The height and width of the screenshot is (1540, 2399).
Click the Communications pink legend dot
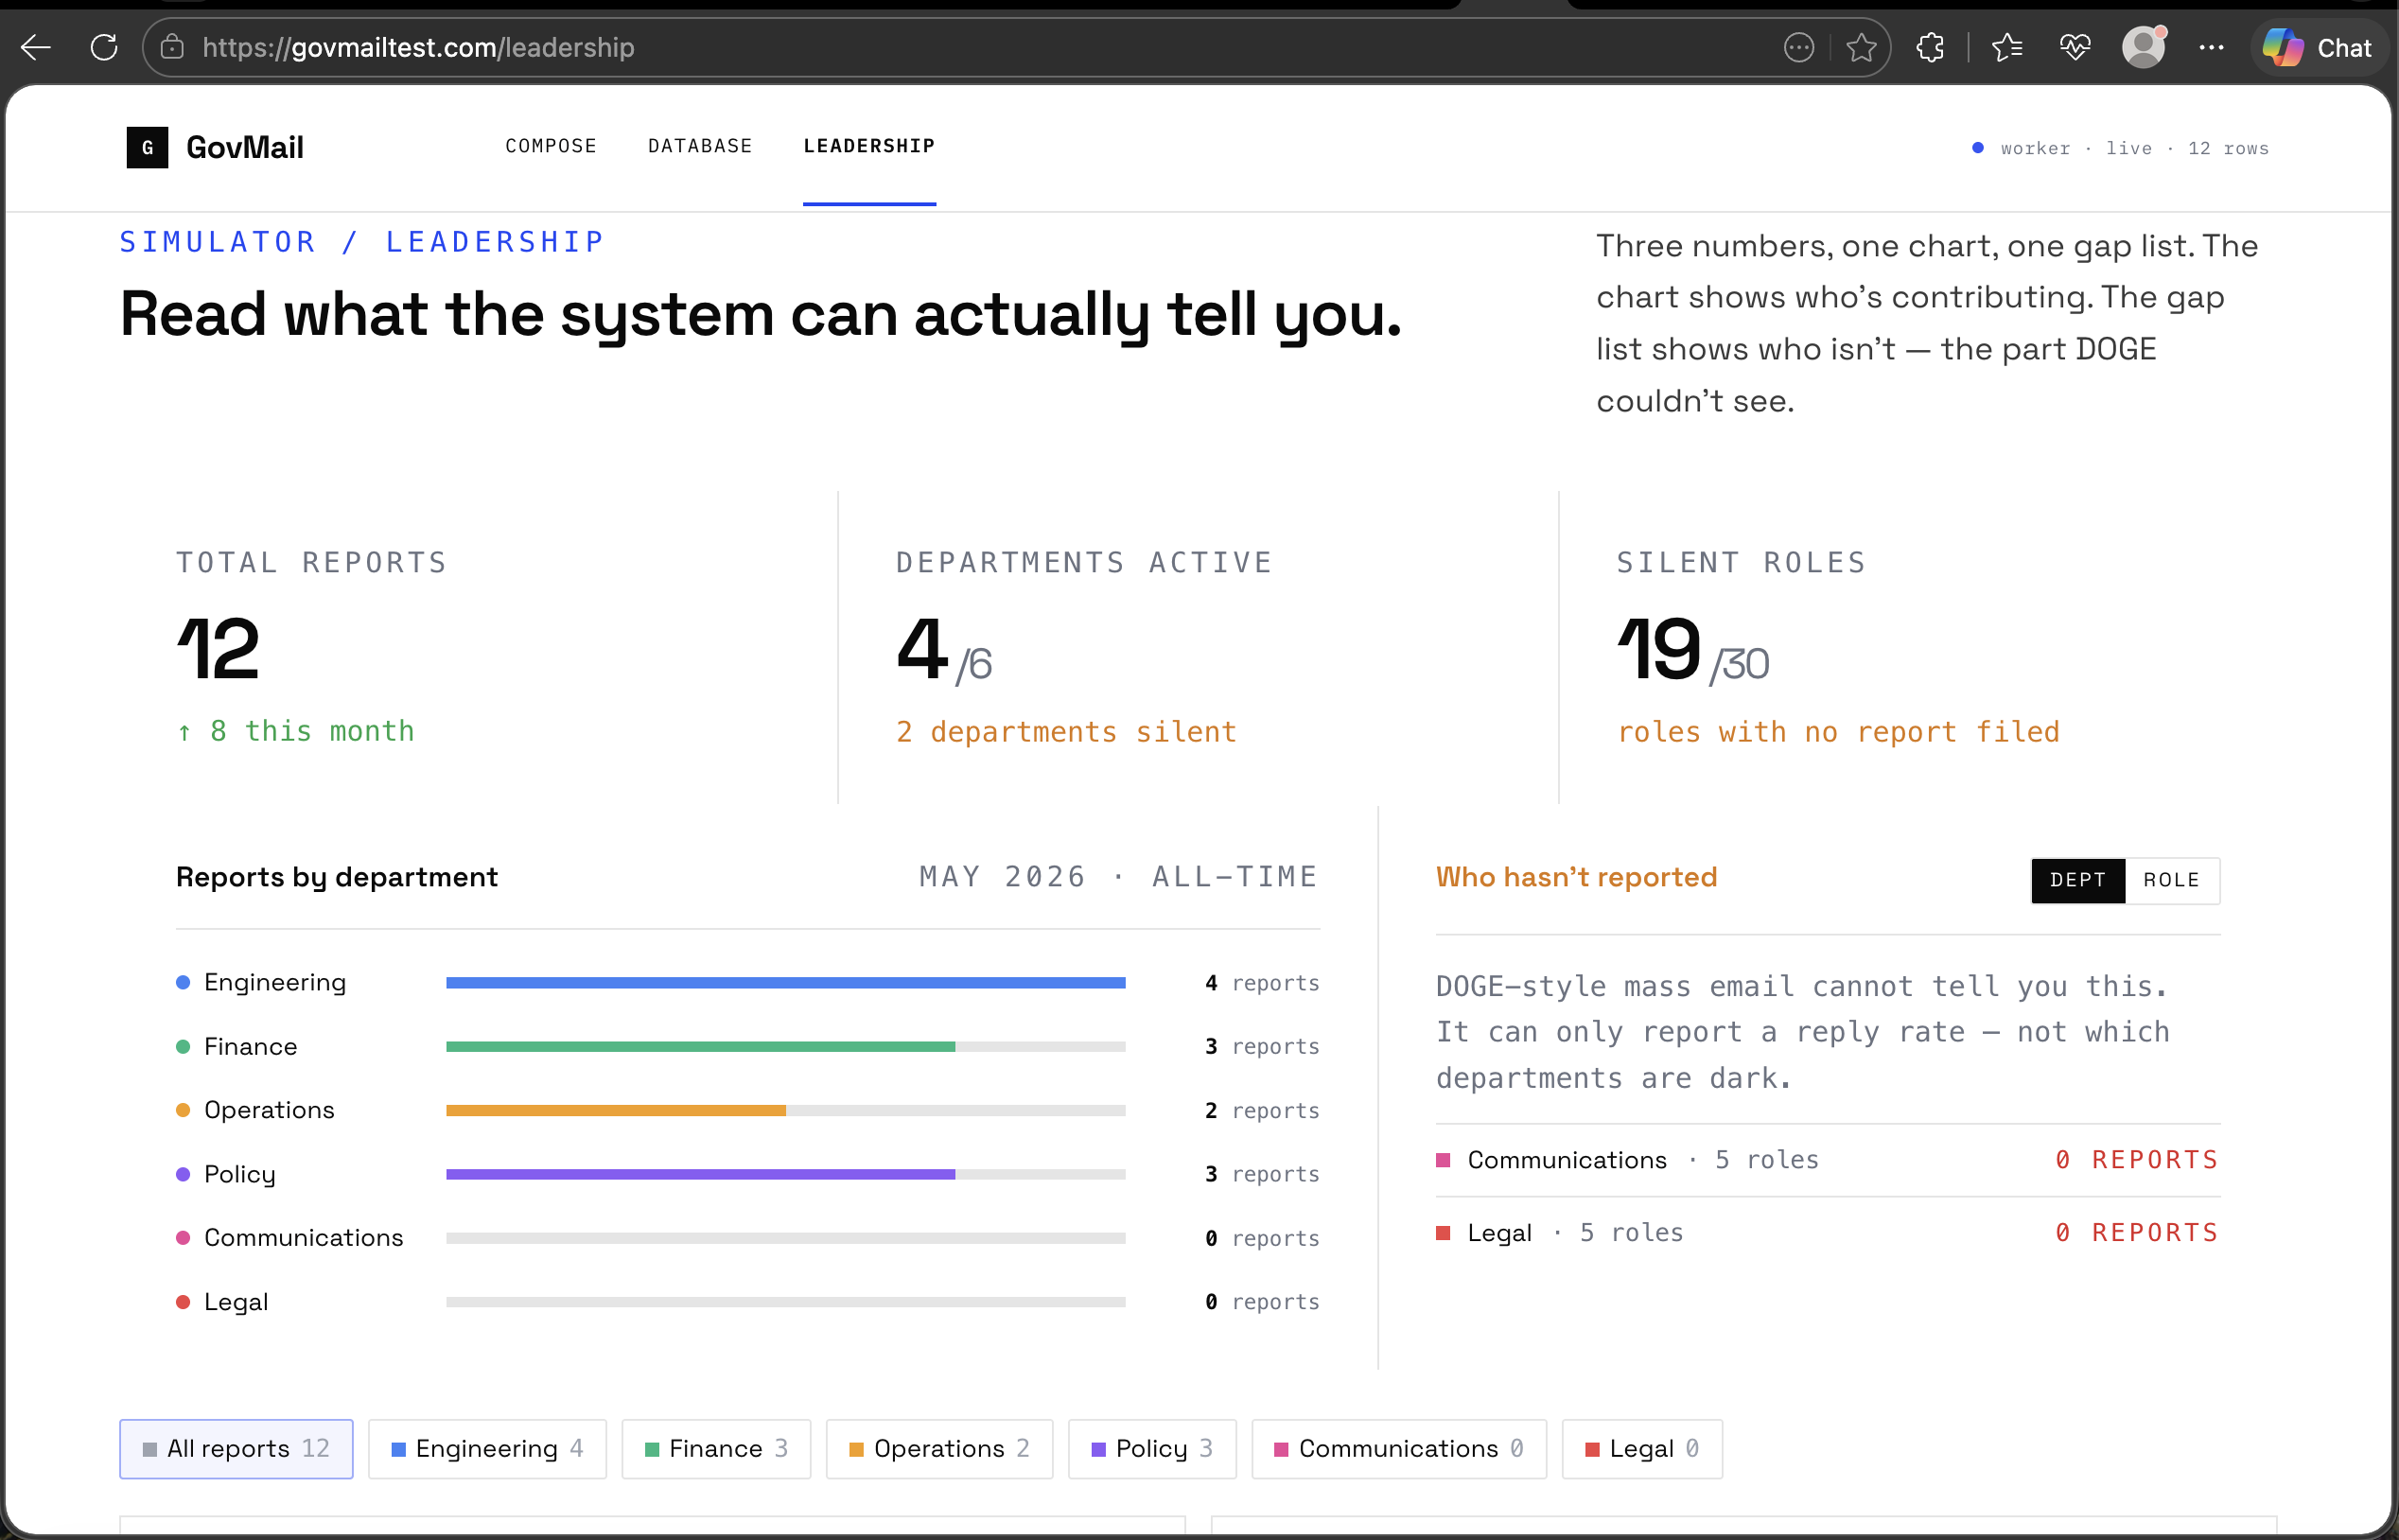183,1238
